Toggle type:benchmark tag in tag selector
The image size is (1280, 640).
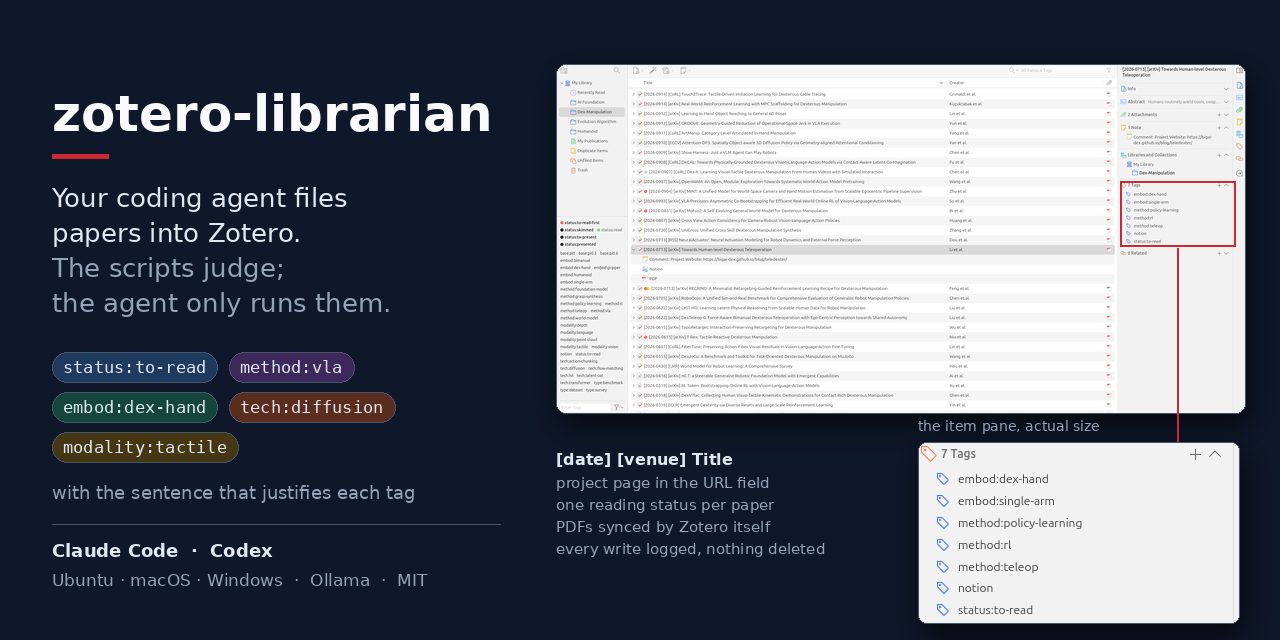[608, 383]
